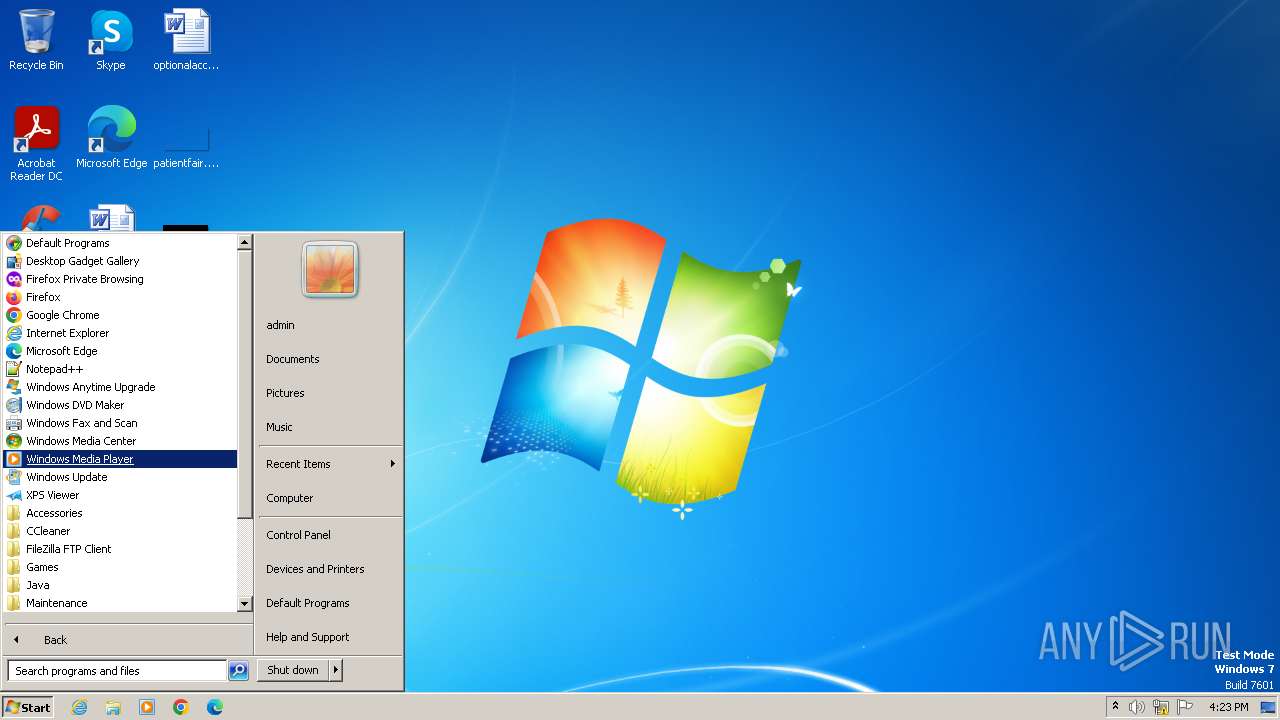Open the volume control in the tray
Screen dimensions: 1280x720
click(1137, 707)
